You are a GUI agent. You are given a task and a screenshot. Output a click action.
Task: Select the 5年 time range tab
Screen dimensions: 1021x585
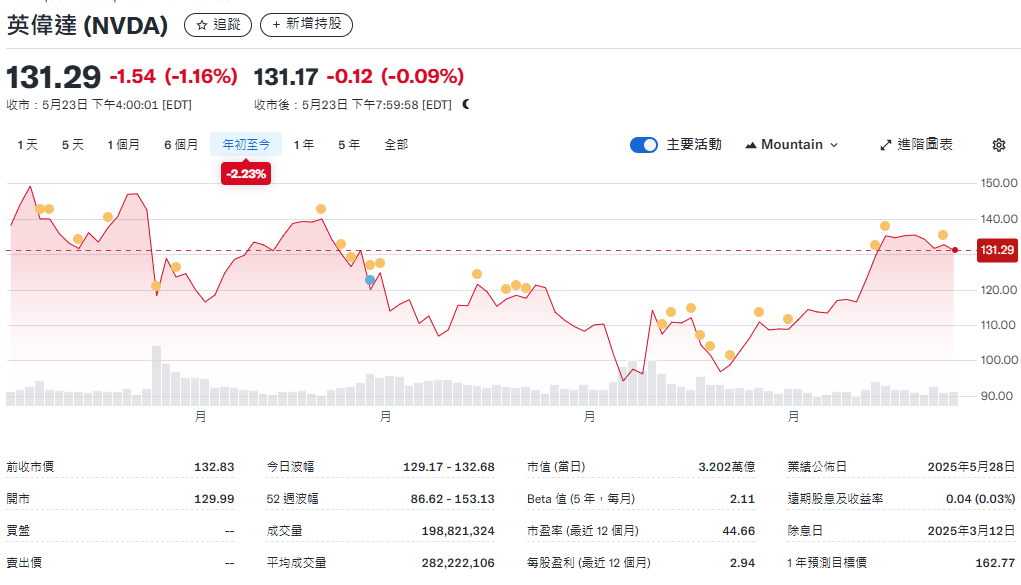coord(349,145)
